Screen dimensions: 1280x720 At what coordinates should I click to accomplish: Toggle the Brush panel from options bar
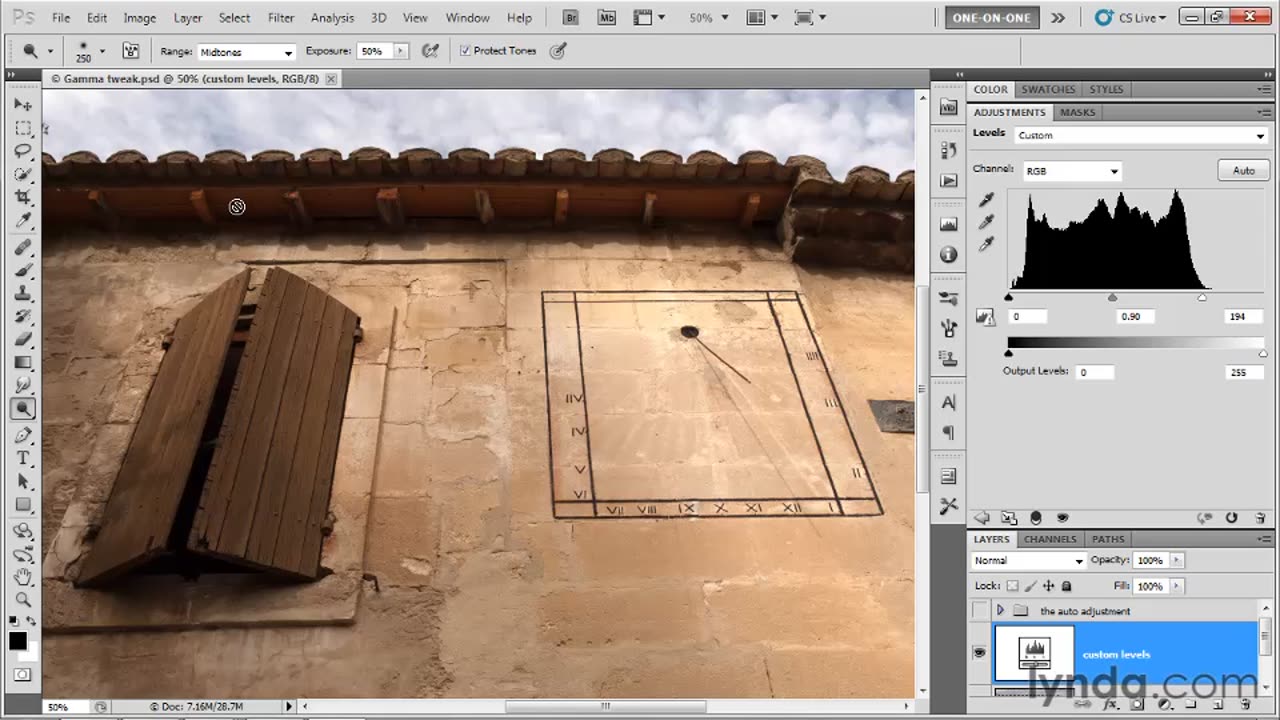click(x=131, y=51)
